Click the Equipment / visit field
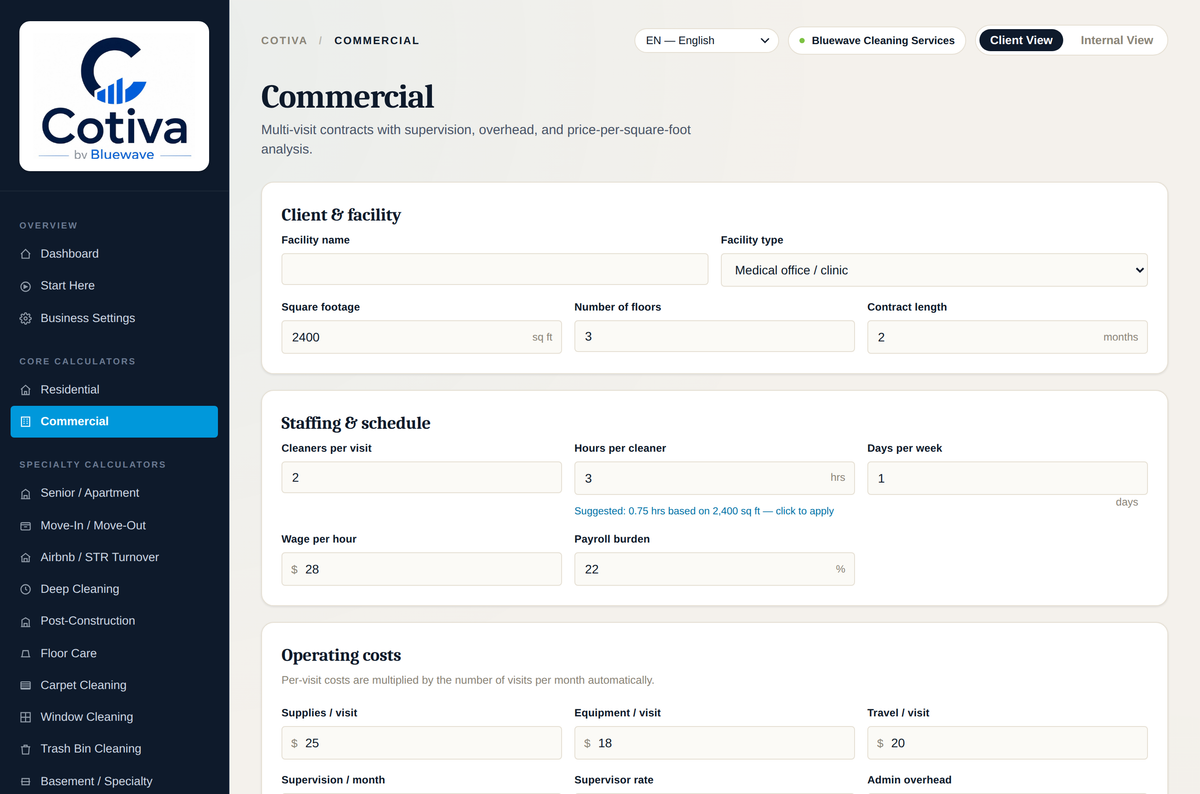Screen dimensions: 1200x794 coord(714,743)
